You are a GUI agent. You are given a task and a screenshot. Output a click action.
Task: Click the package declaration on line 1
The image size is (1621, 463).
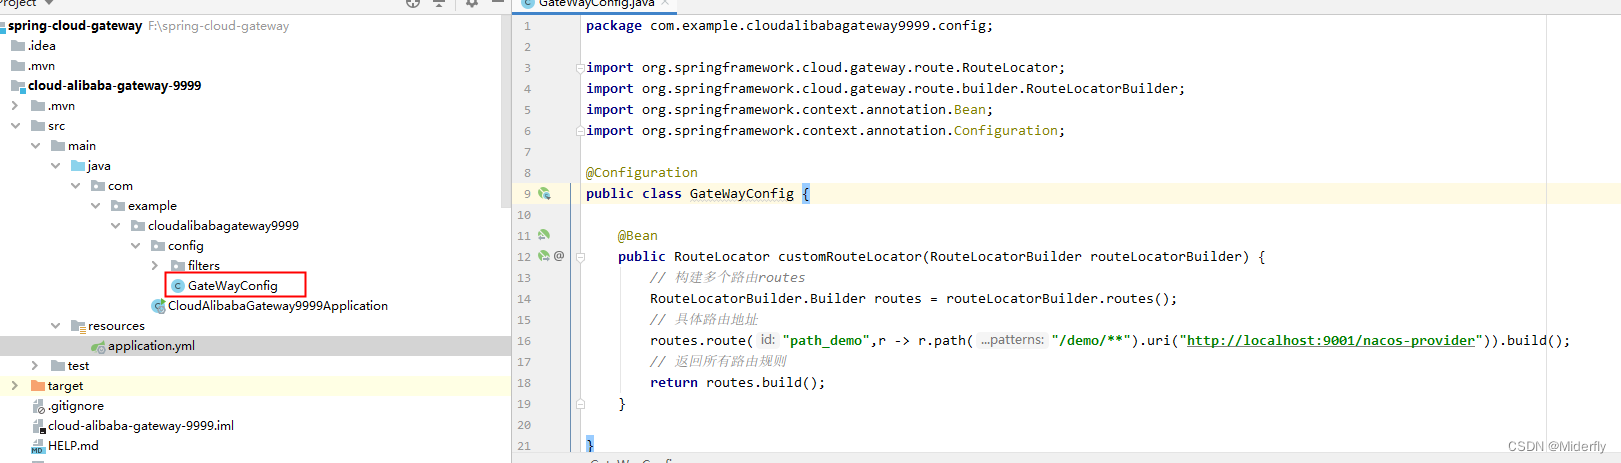click(x=790, y=26)
